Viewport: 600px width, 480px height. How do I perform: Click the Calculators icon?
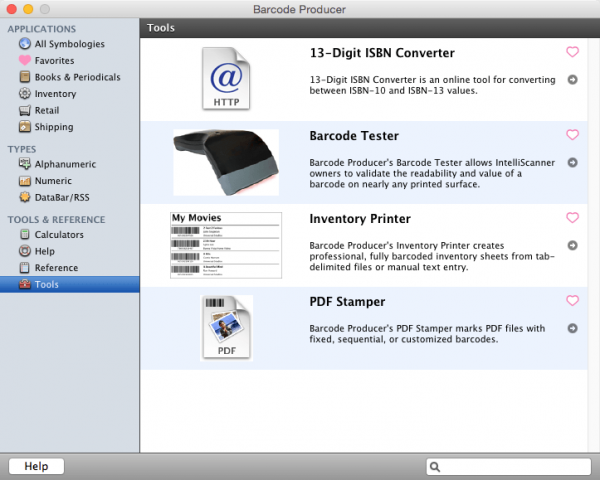point(25,234)
